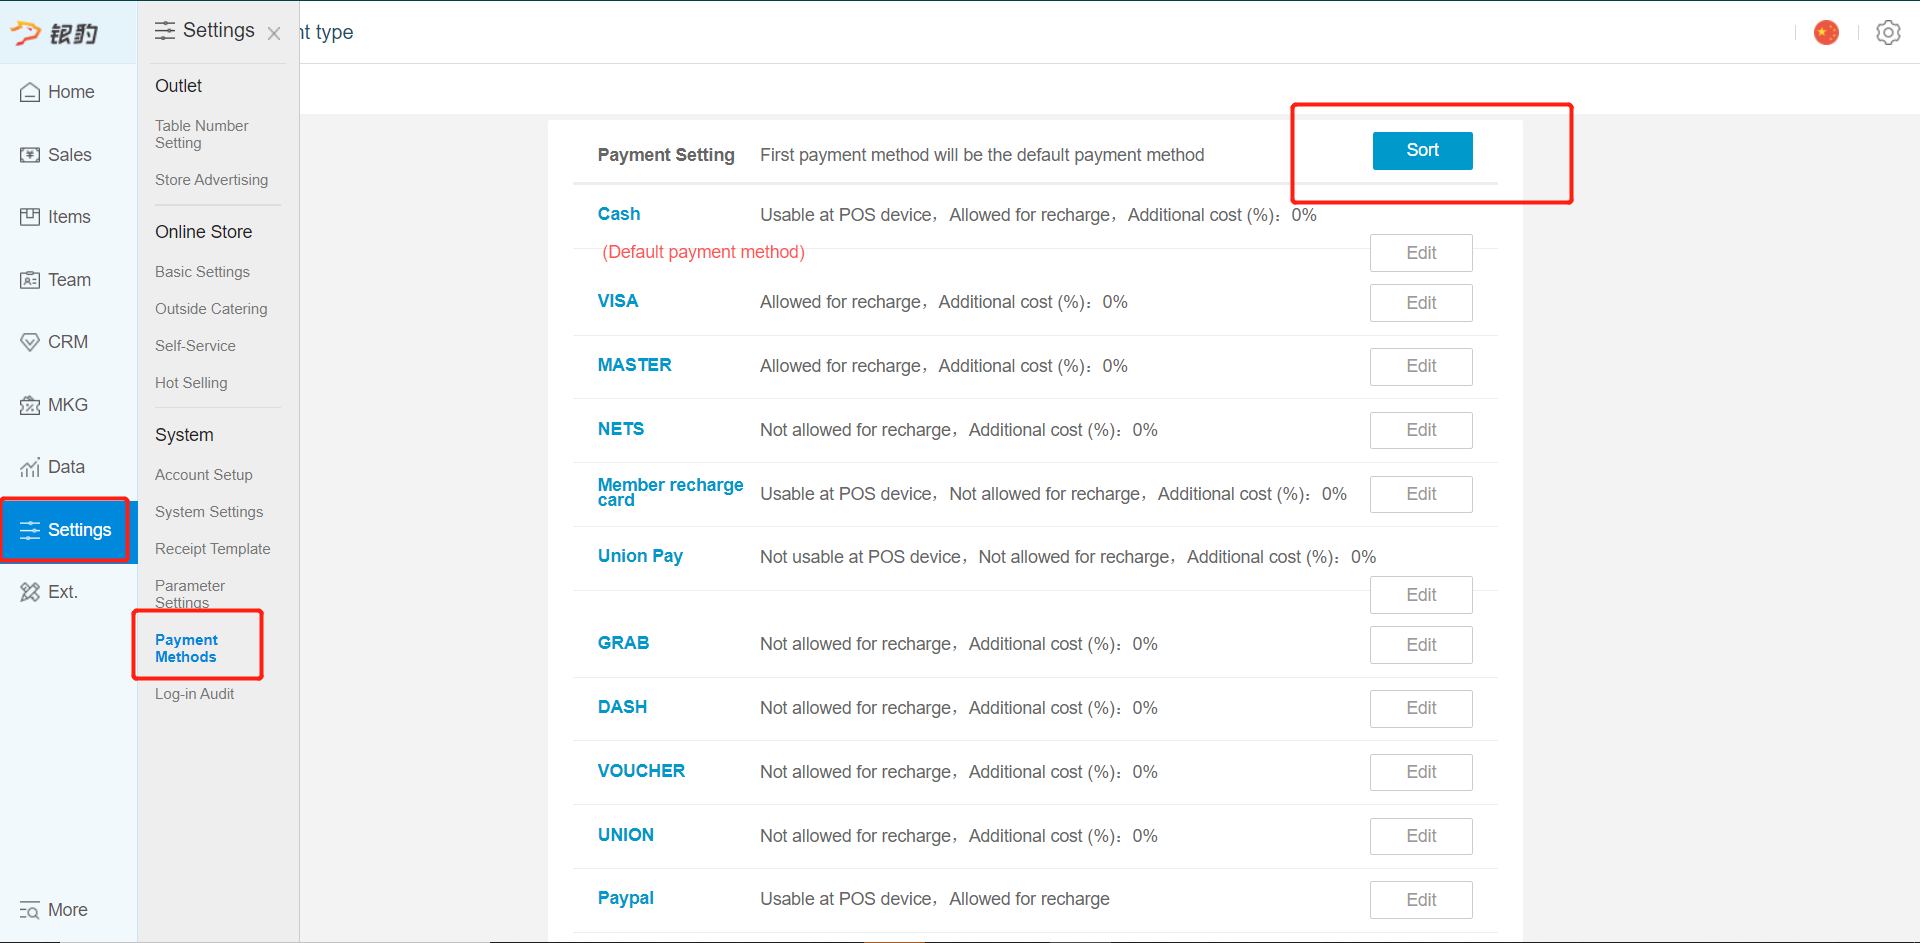Image resolution: width=1920 pixels, height=943 pixels.
Task: Select Payment Methods in settings menu
Action: (x=186, y=648)
